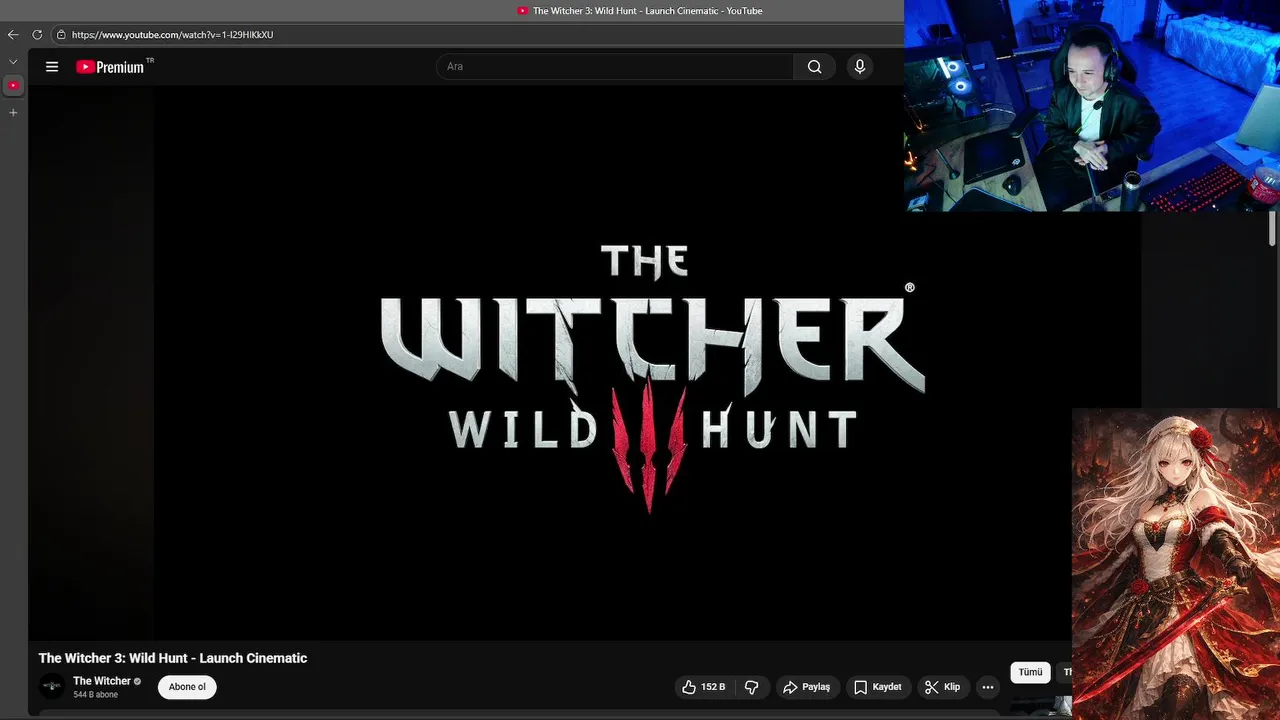The height and width of the screenshot is (720, 1280).
Task: Go back with the browser back arrow
Action: coord(13,34)
